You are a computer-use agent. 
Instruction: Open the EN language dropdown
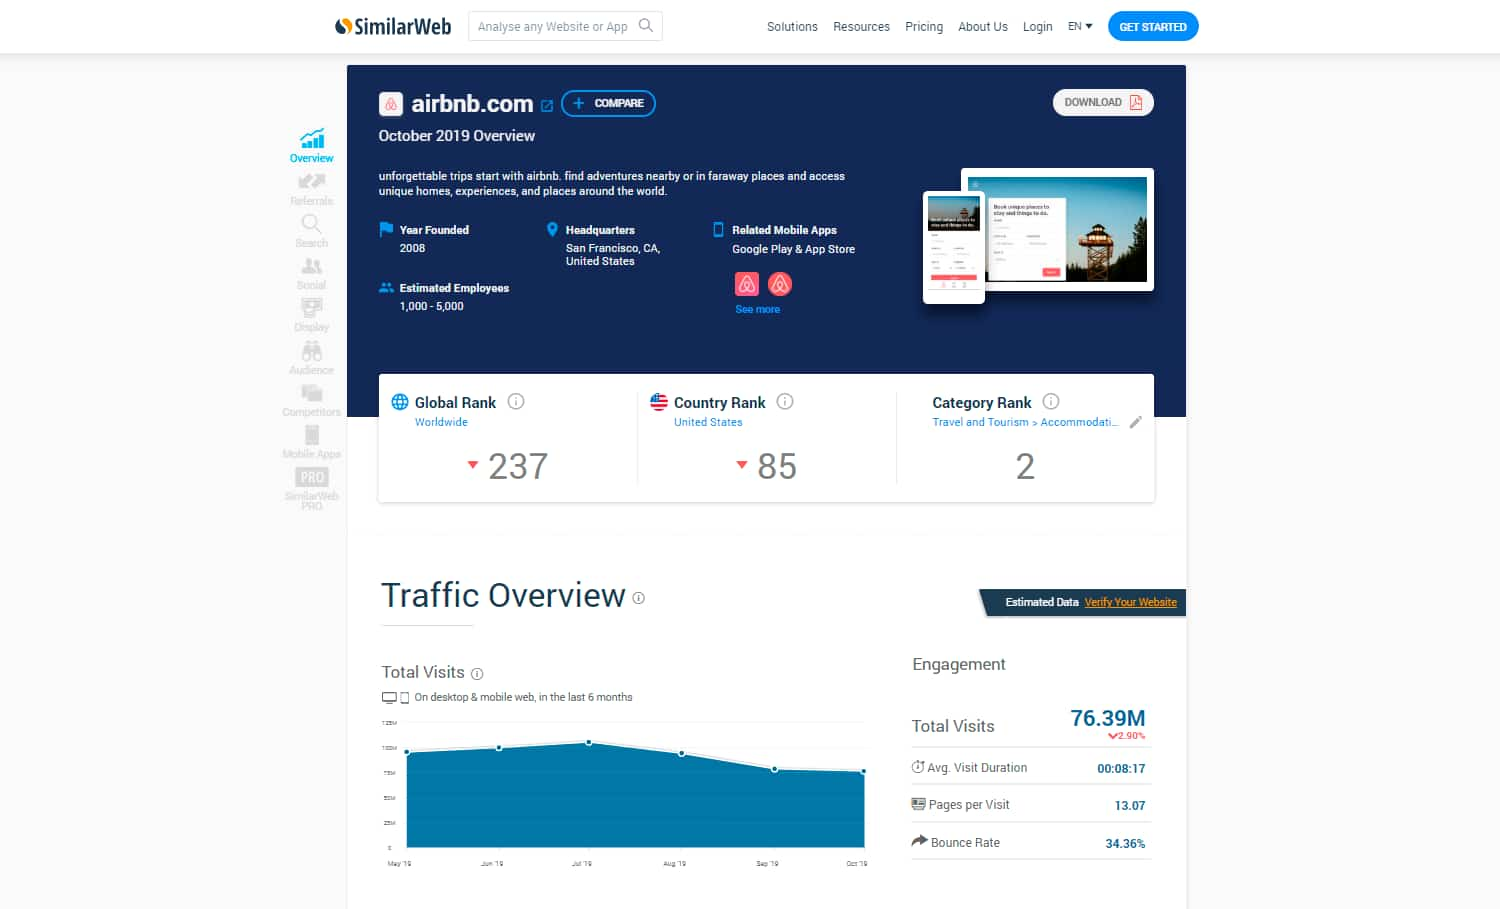point(1080,26)
